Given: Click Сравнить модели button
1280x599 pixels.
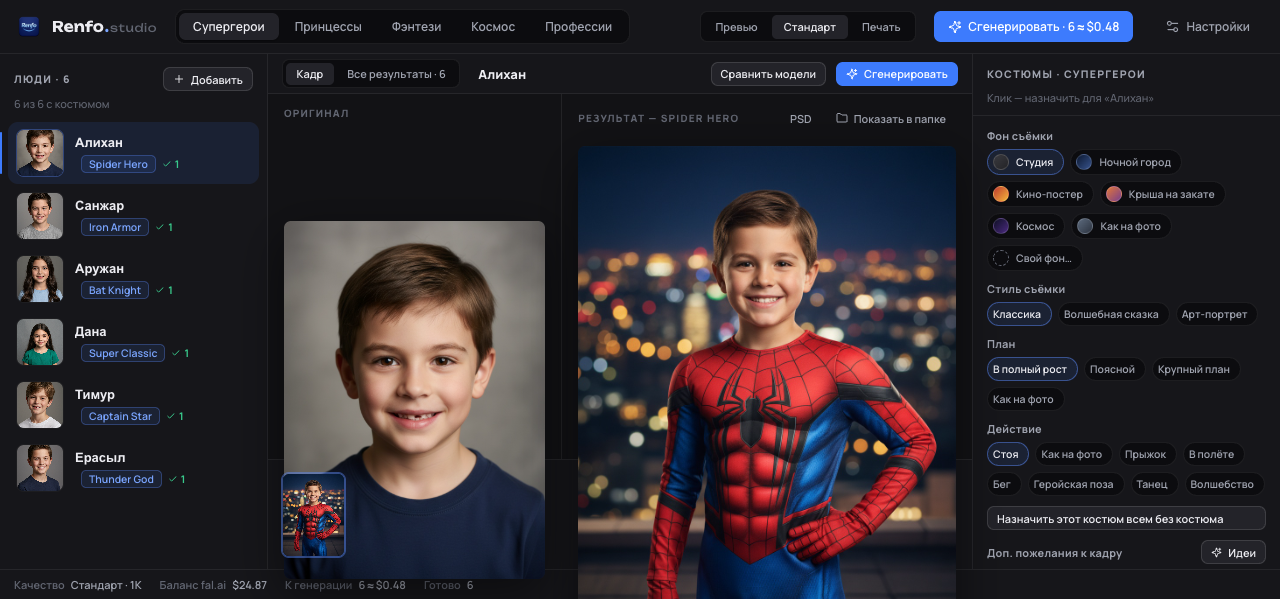Looking at the screenshot, I should tap(769, 74).
